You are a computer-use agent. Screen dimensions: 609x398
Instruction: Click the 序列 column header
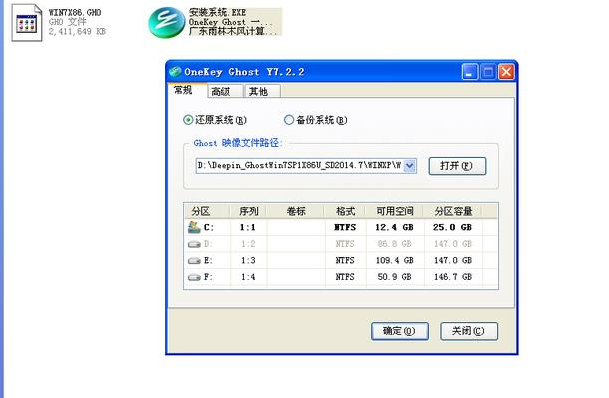(x=248, y=211)
